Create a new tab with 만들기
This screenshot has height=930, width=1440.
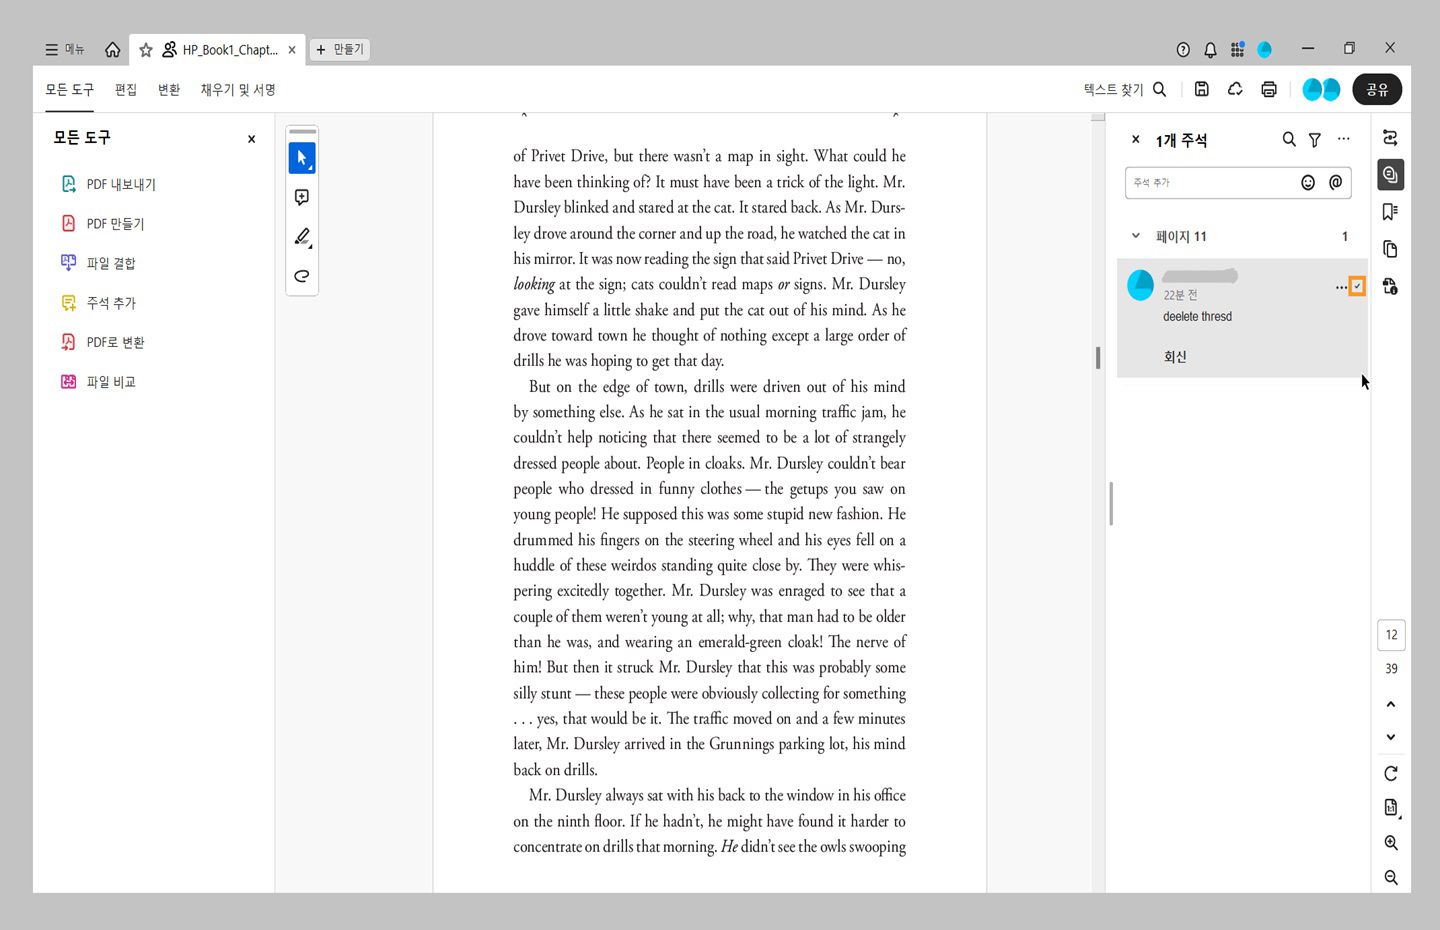pyautogui.click(x=339, y=49)
